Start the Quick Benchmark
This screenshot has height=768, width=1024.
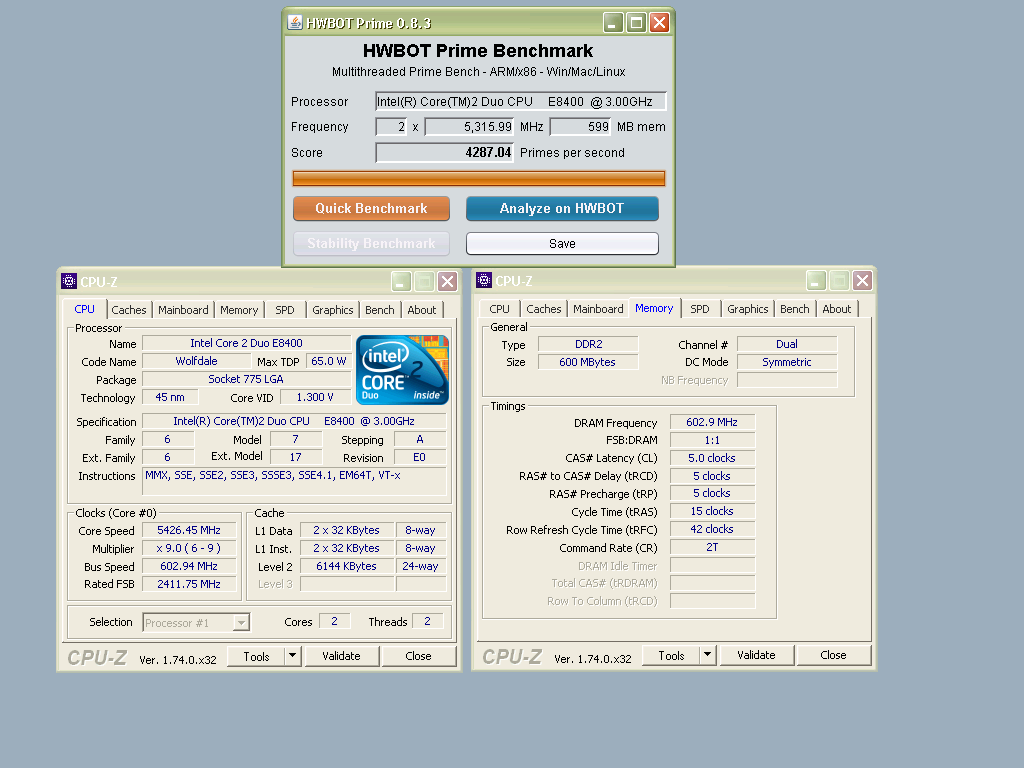point(372,208)
